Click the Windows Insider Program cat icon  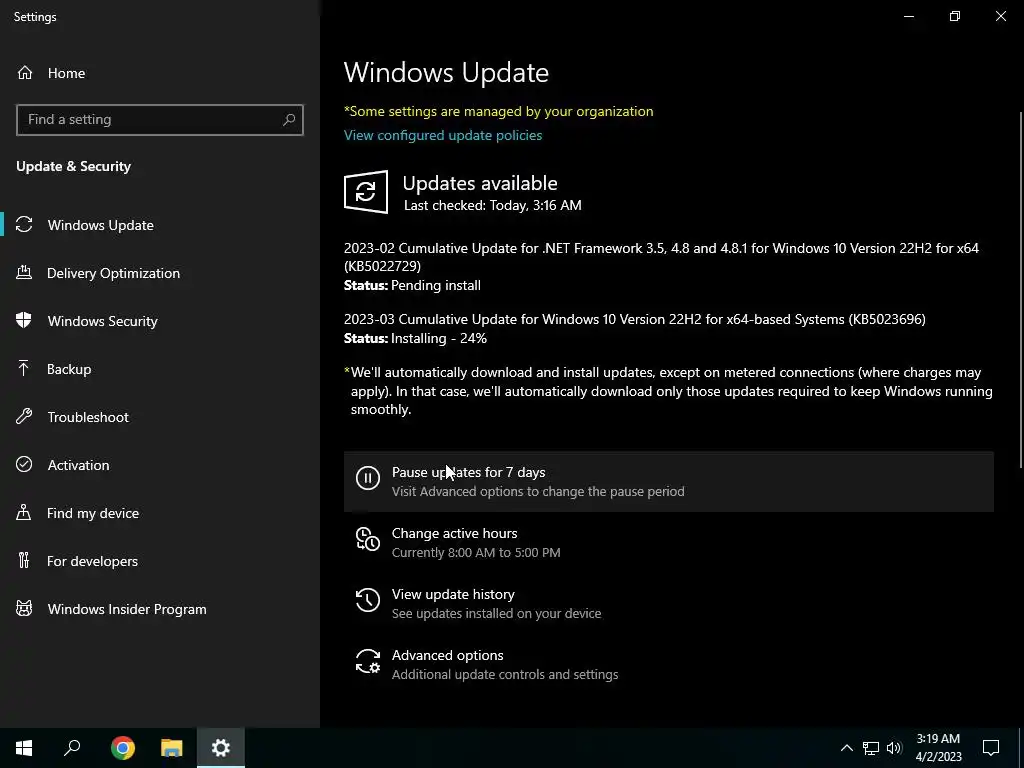point(24,609)
